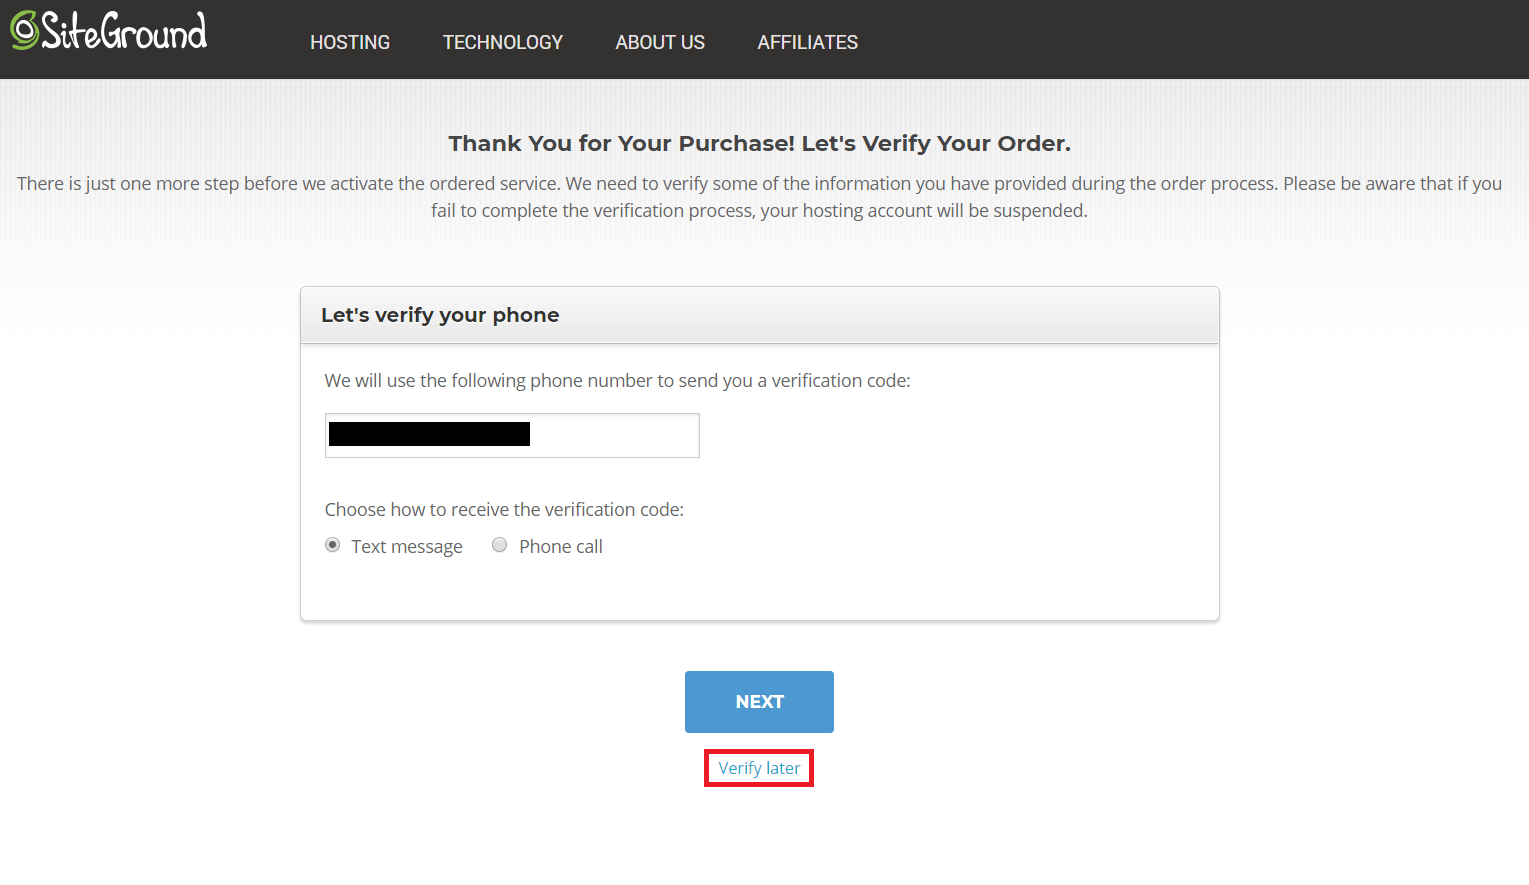Click the 'Thank You for Your Purchase' heading
Image resolution: width=1529 pixels, height=885 pixels.
coord(759,143)
